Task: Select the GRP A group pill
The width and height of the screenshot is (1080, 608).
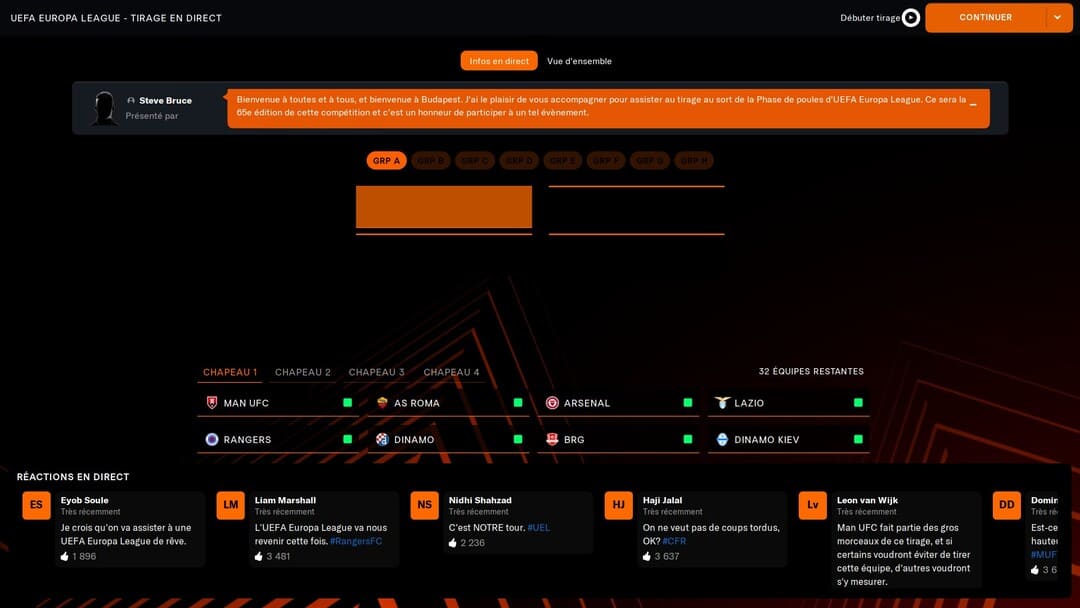Action: click(x=386, y=161)
